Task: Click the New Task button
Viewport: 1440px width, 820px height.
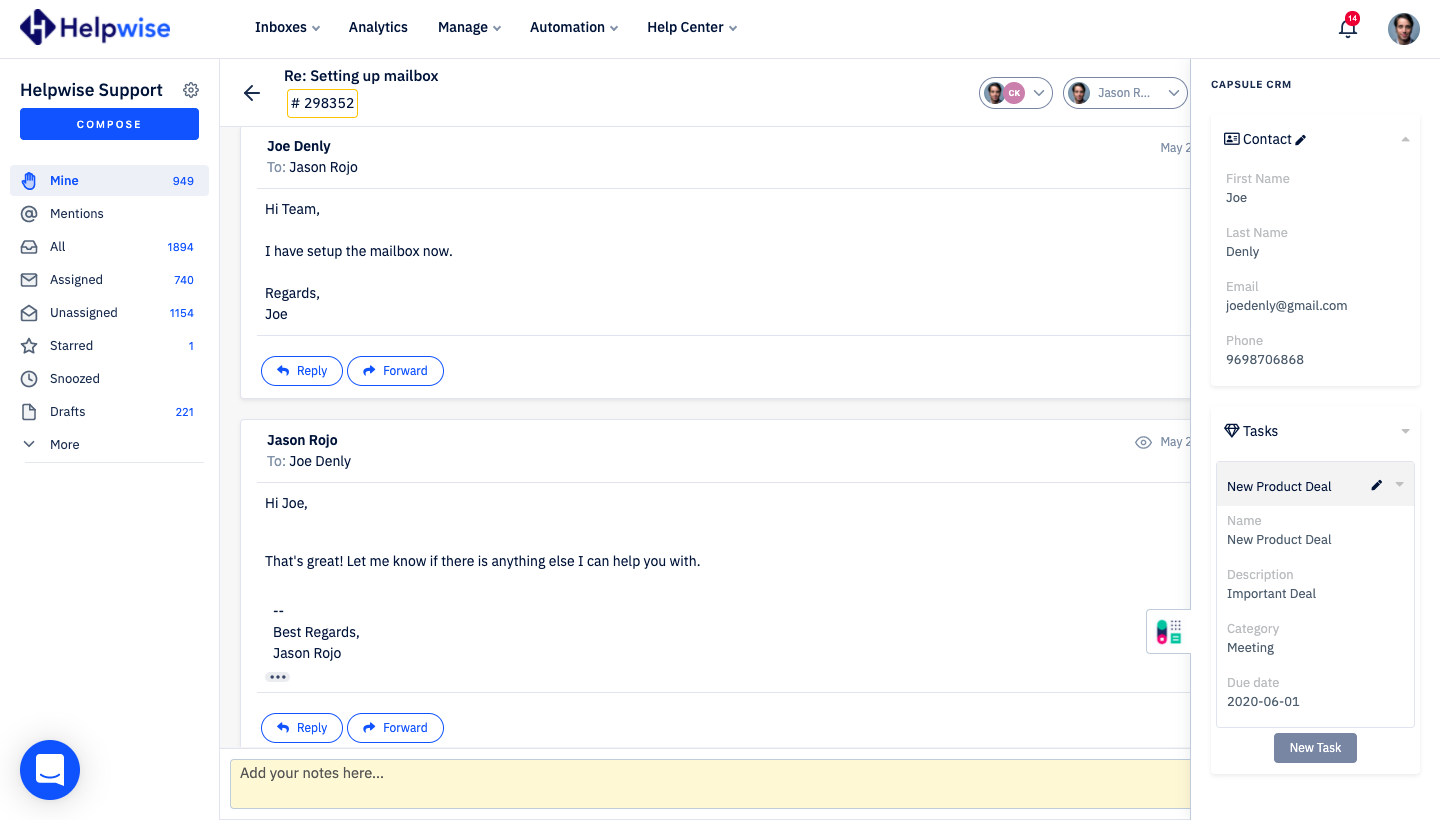Action: (x=1315, y=748)
